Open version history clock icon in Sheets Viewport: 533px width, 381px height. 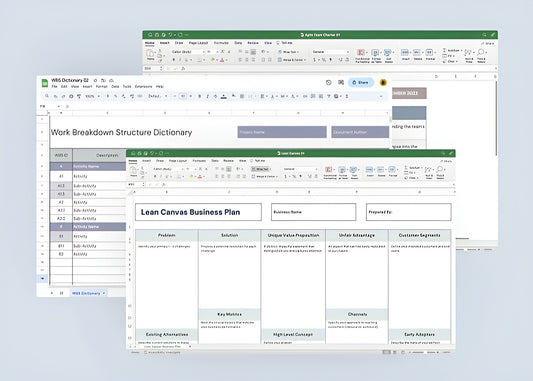pos(328,83)
